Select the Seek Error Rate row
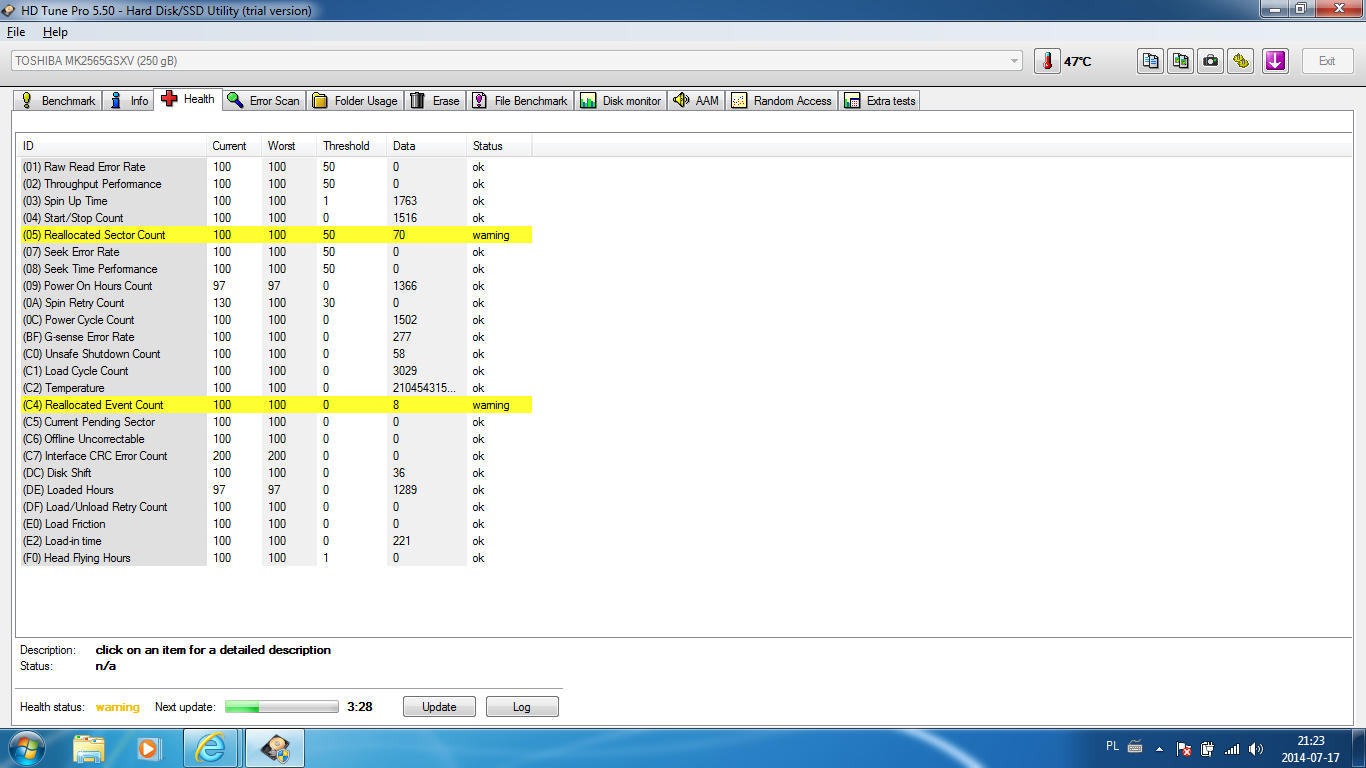 tap(276, 252)
